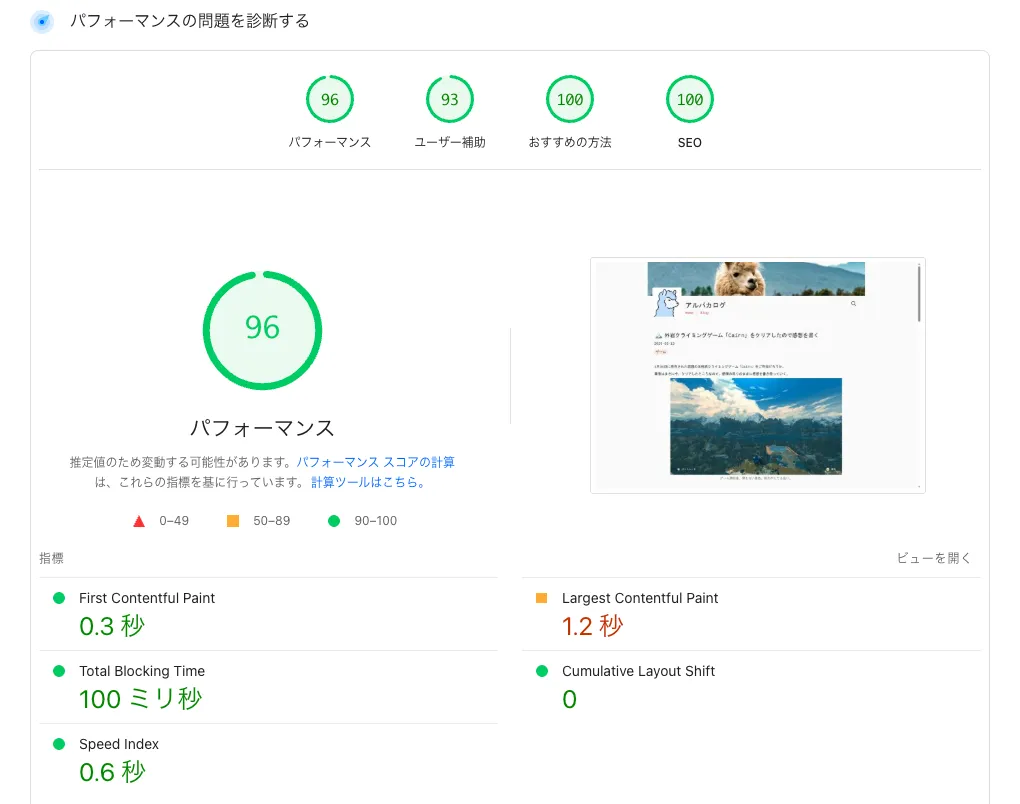Click the 指標 section label

(51, 558)
